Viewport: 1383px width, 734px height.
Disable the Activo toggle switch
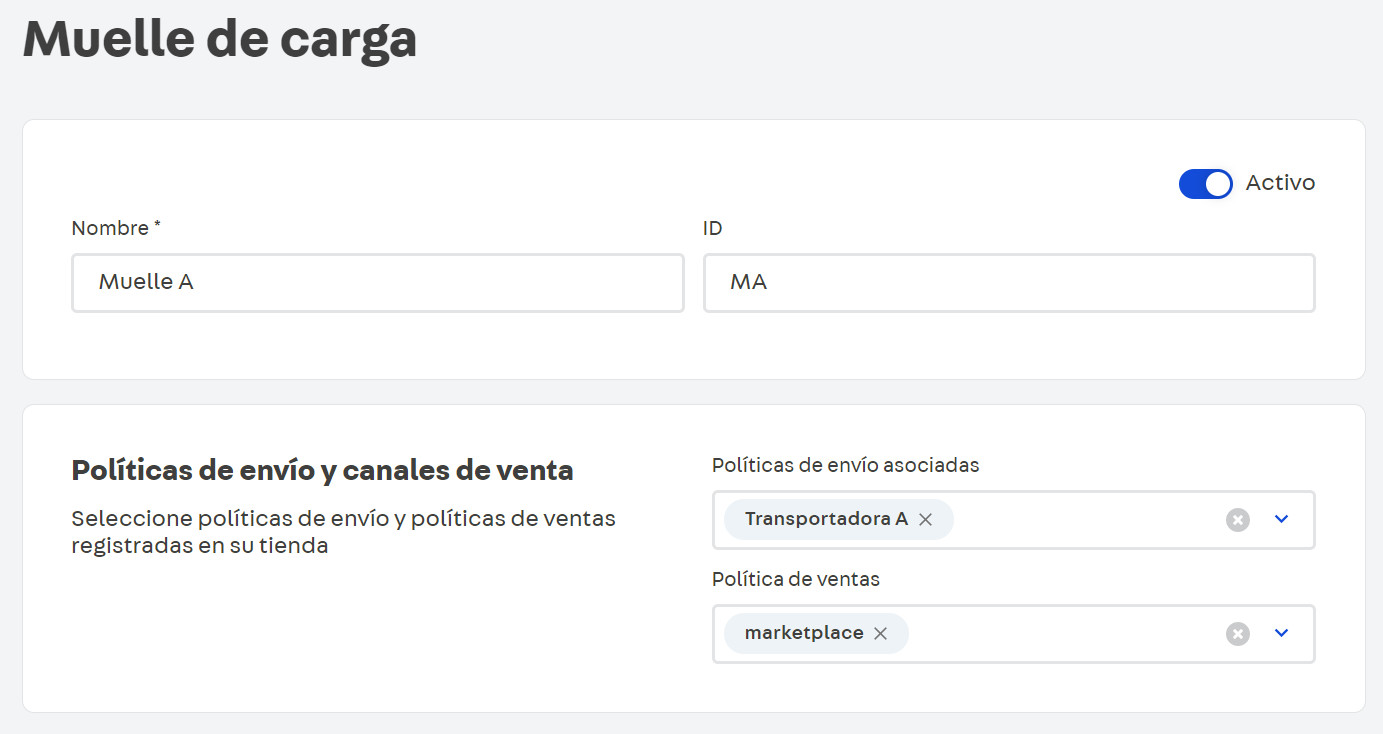[1206, 183]
